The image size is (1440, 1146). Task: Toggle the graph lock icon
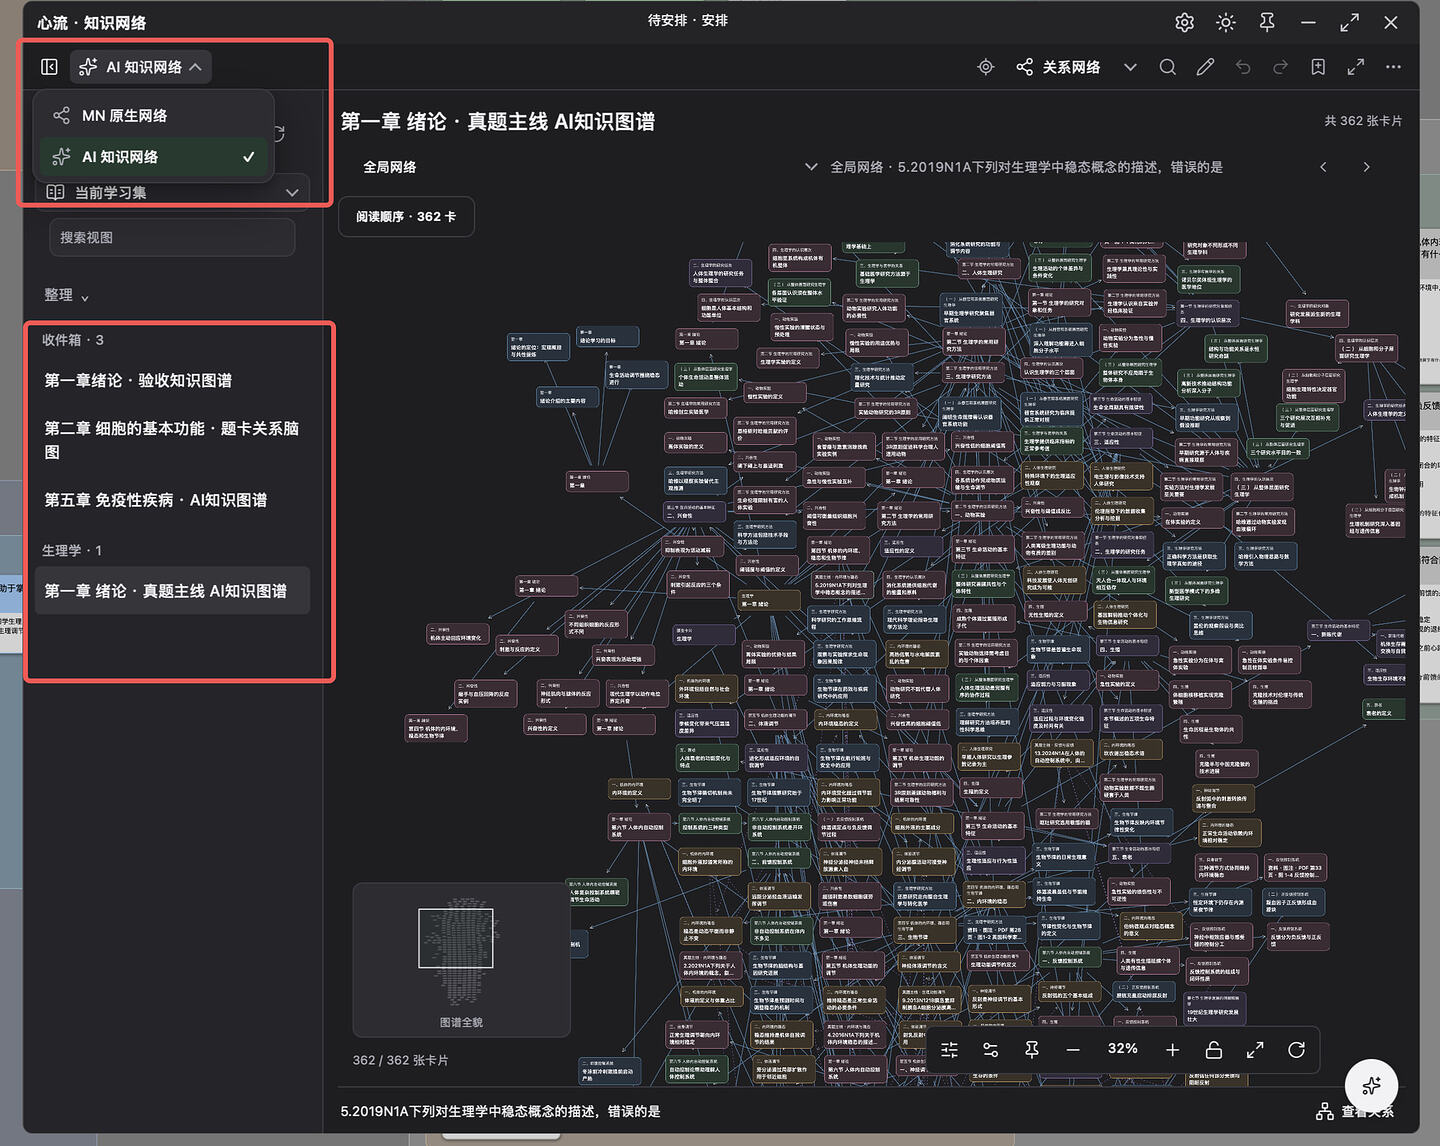click(x=1214, y=1050)
